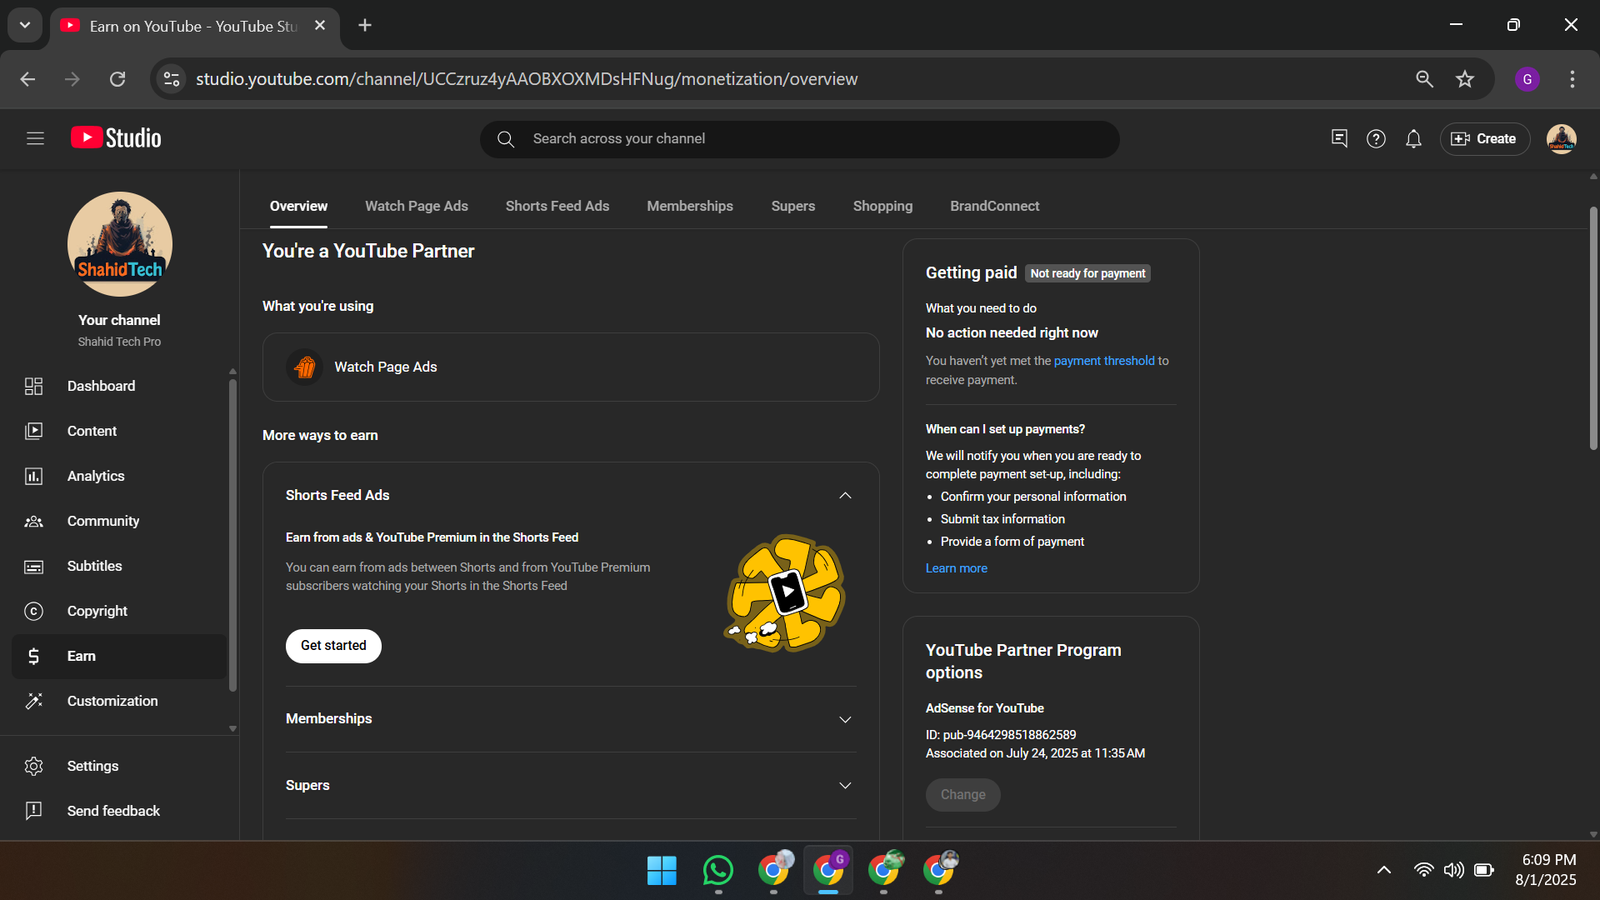Open Learn more link in Getting paid
Screen dimensions: 1600x900
pyautogui.click(x=956, y=568)
